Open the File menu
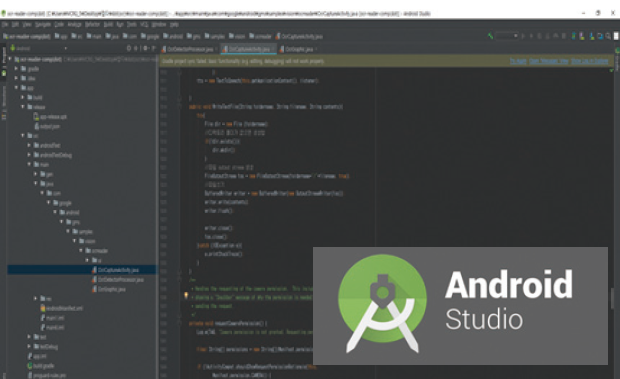Screen dimensions: 620x379 (5, 25)
